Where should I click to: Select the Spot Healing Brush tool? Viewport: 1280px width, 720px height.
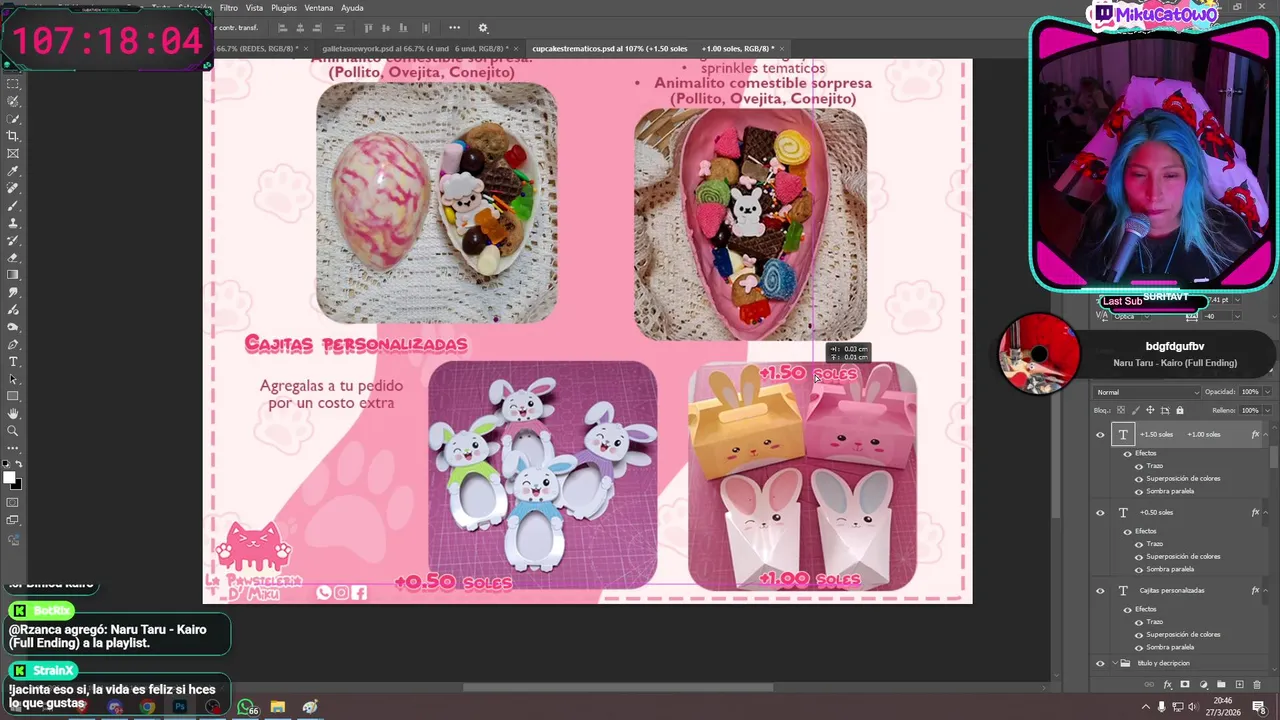tap(13, 188)
